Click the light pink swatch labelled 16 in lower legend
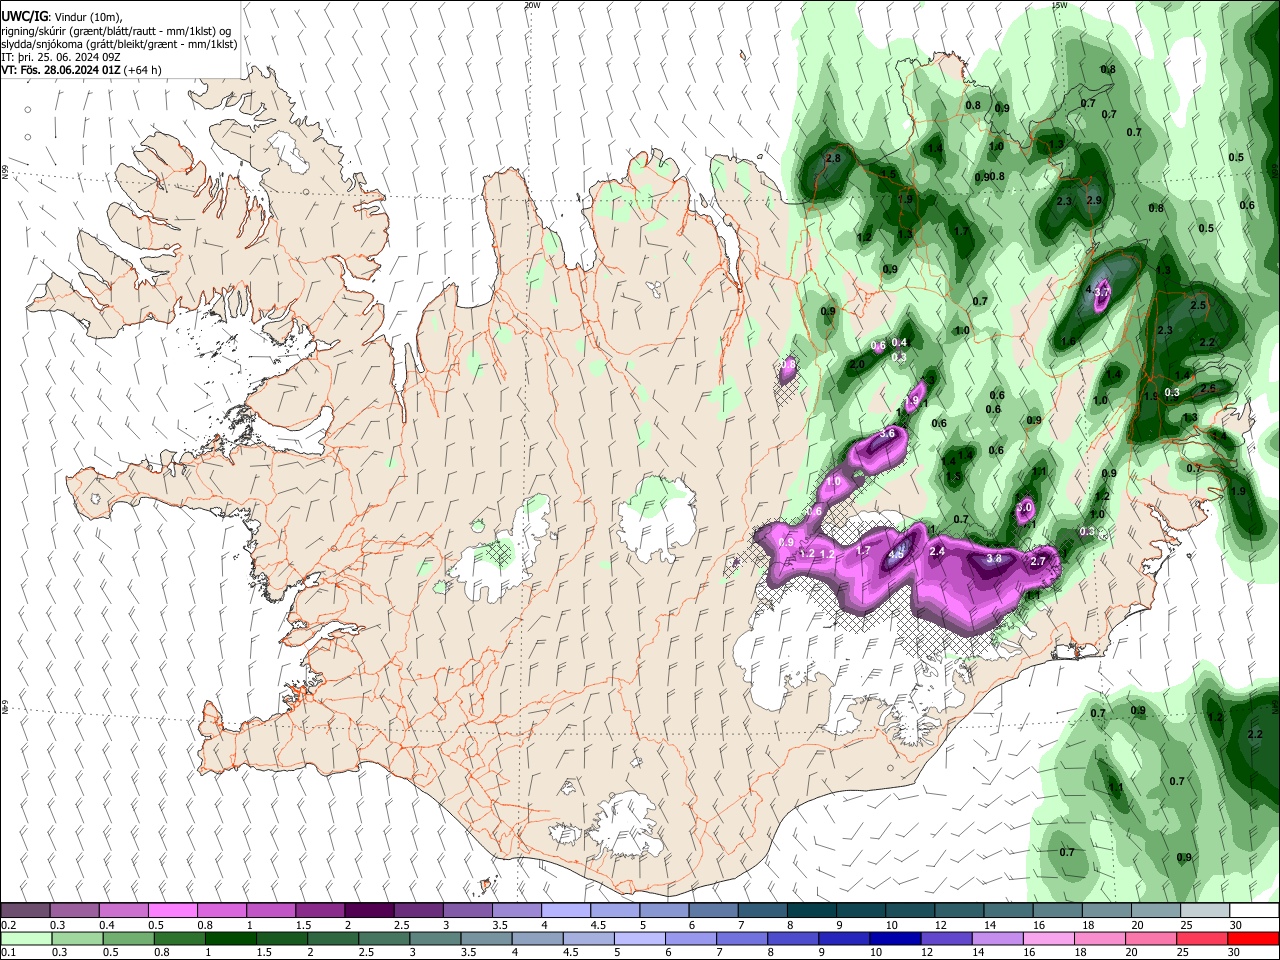 [1049, 939]
